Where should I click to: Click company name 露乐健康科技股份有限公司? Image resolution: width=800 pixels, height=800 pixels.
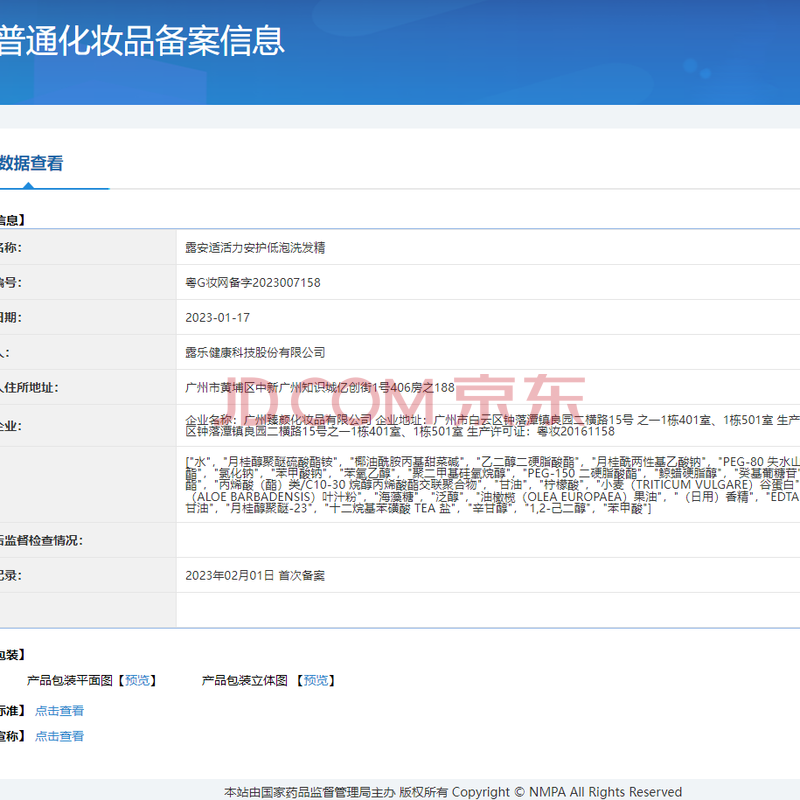click(x=255, y=352)
